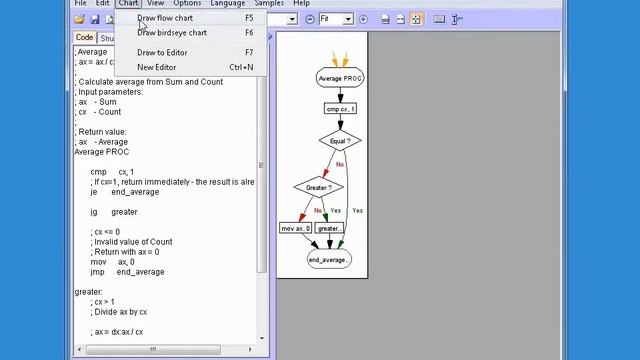Open the Help menu
640x360 pixels.
point(301,3)
